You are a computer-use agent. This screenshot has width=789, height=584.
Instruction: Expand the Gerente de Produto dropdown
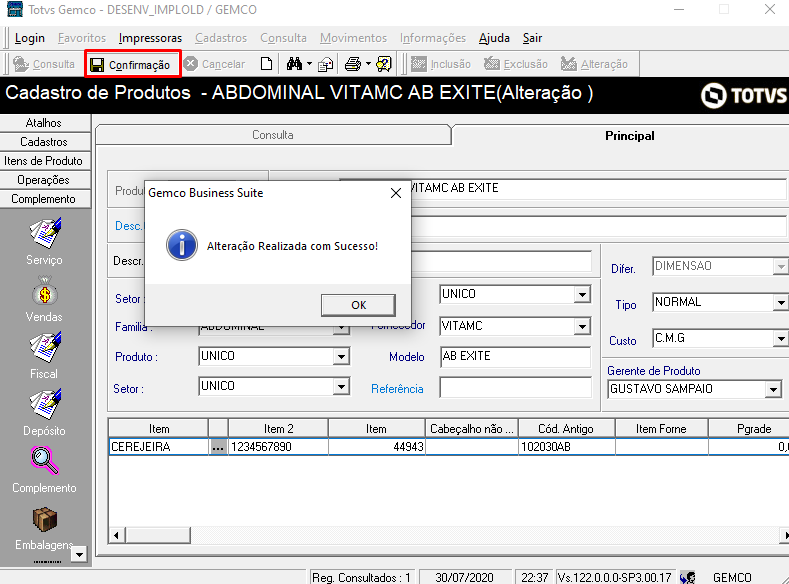(773, 389)
